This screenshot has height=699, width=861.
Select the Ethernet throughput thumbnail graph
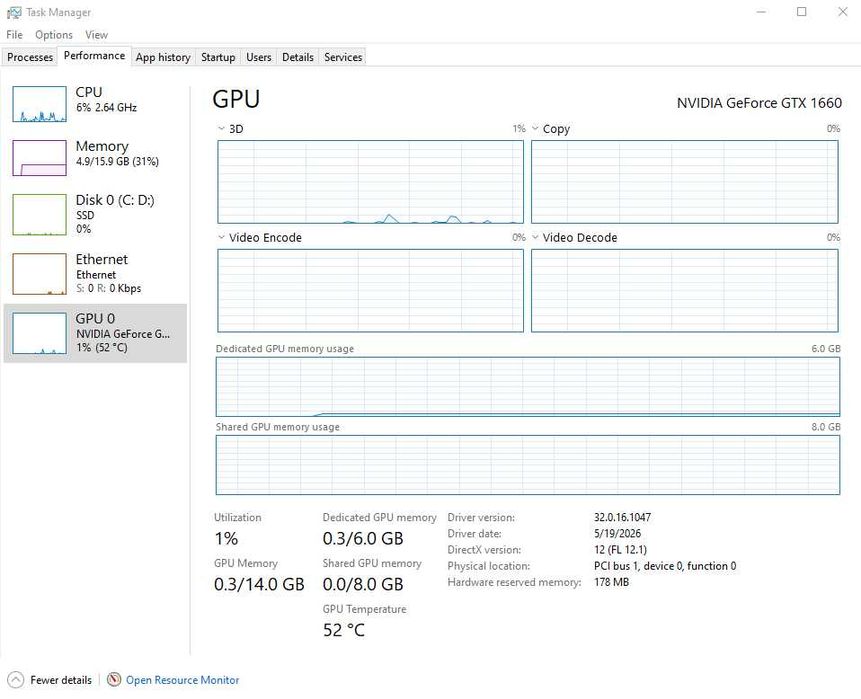(40, 274)
